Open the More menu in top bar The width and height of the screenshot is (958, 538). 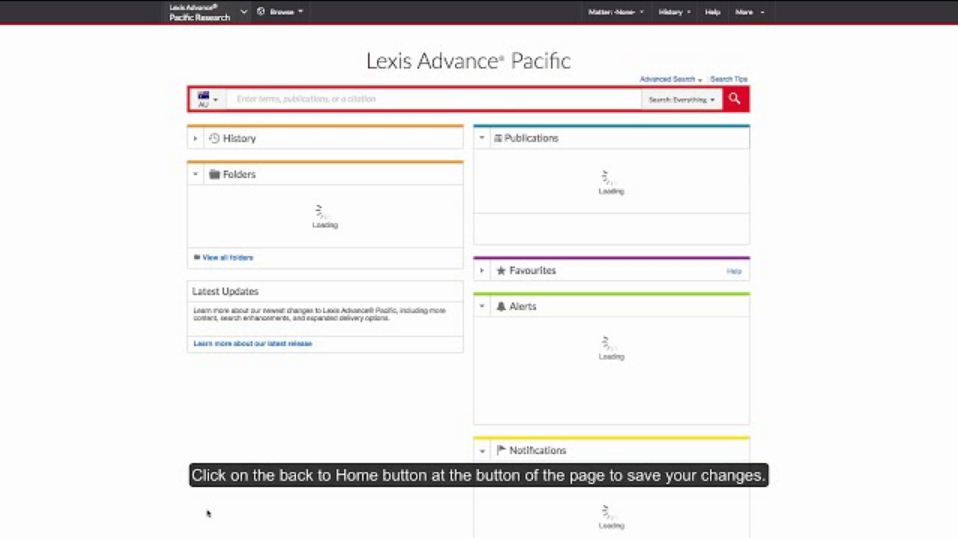(750, 12)
